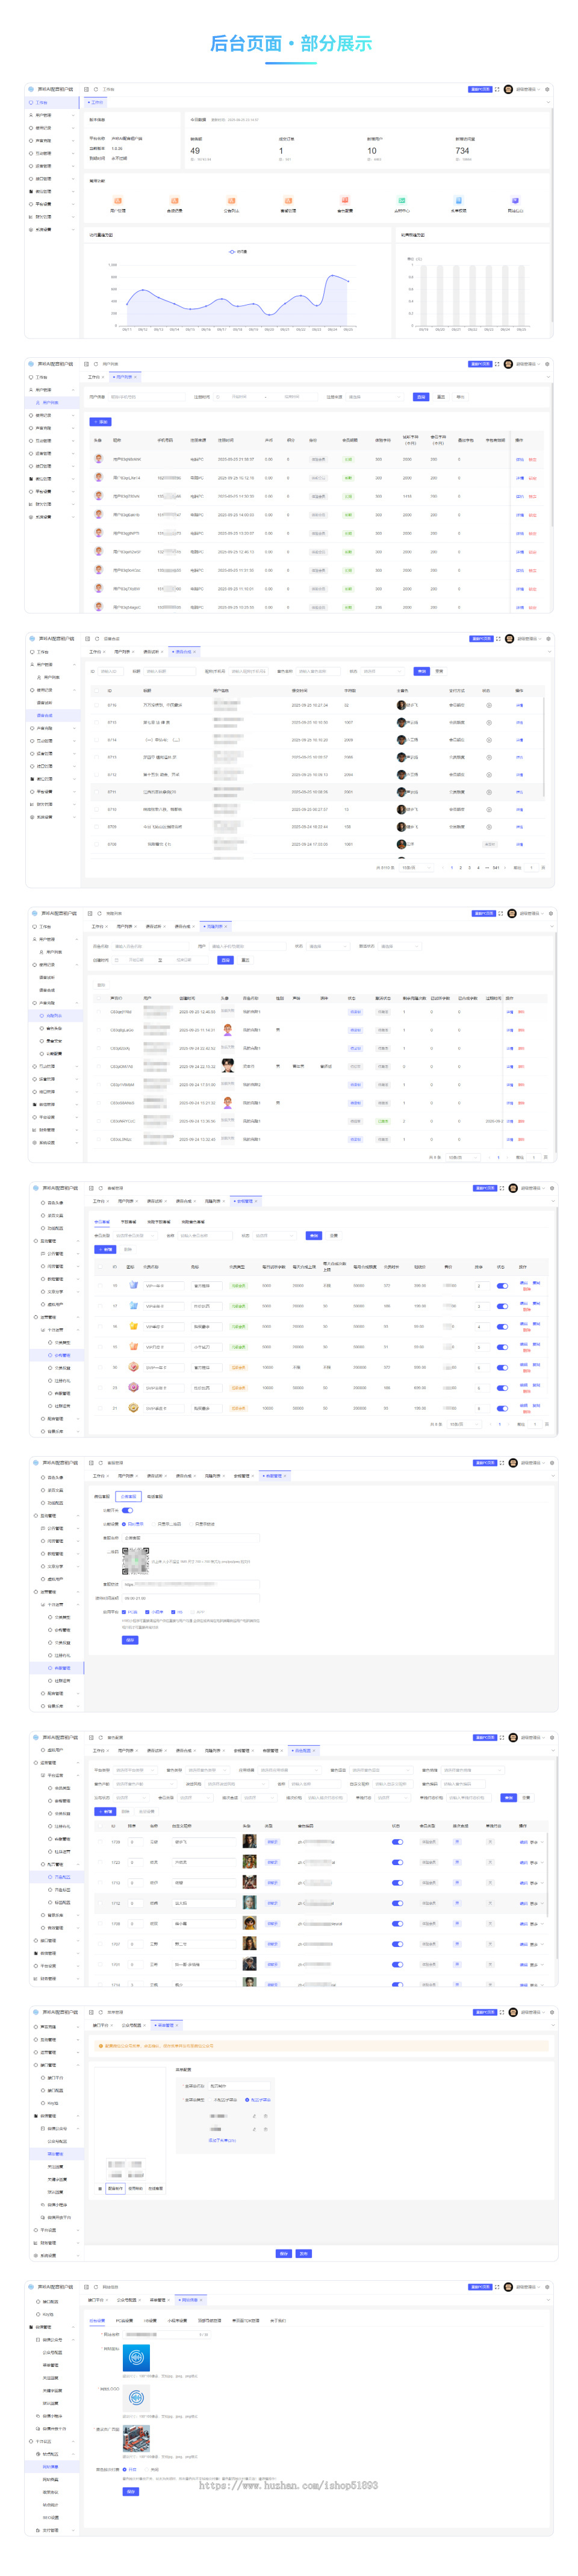Viewport: 578px width, 2576px height.
Task: Switch to the 小程序设置 tab
Action: pyautogui.click(x=177, y=2320)
